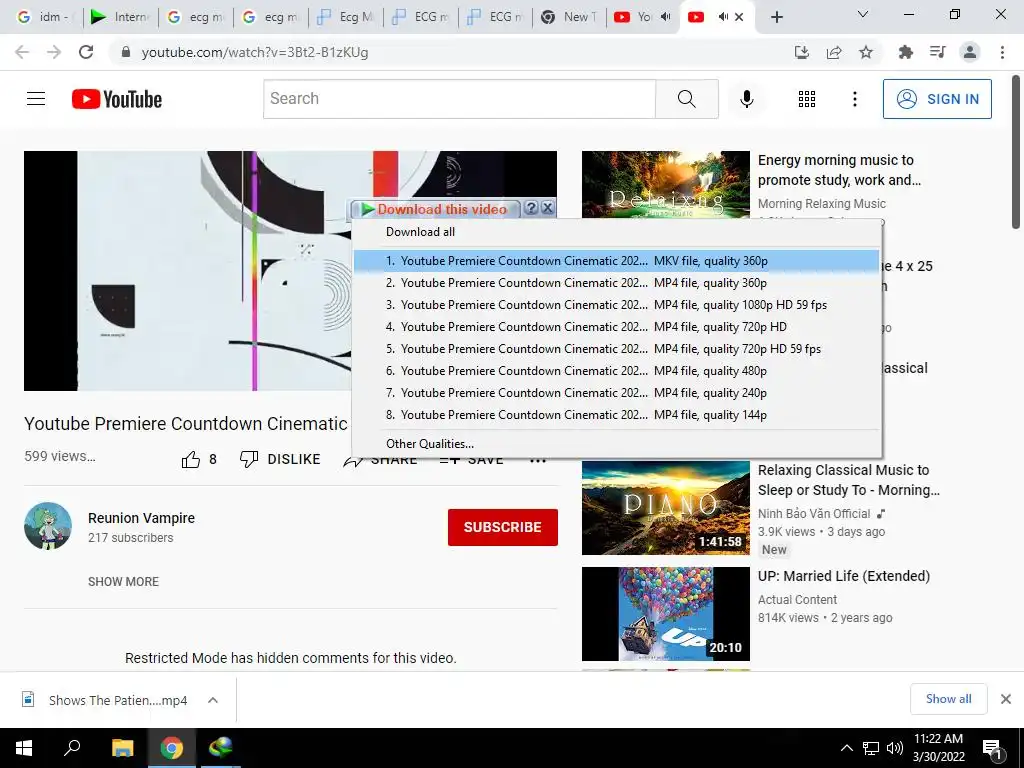Click the IDM help question mark button
This screenshot has height=768, width=1024.
click(531, 208)
